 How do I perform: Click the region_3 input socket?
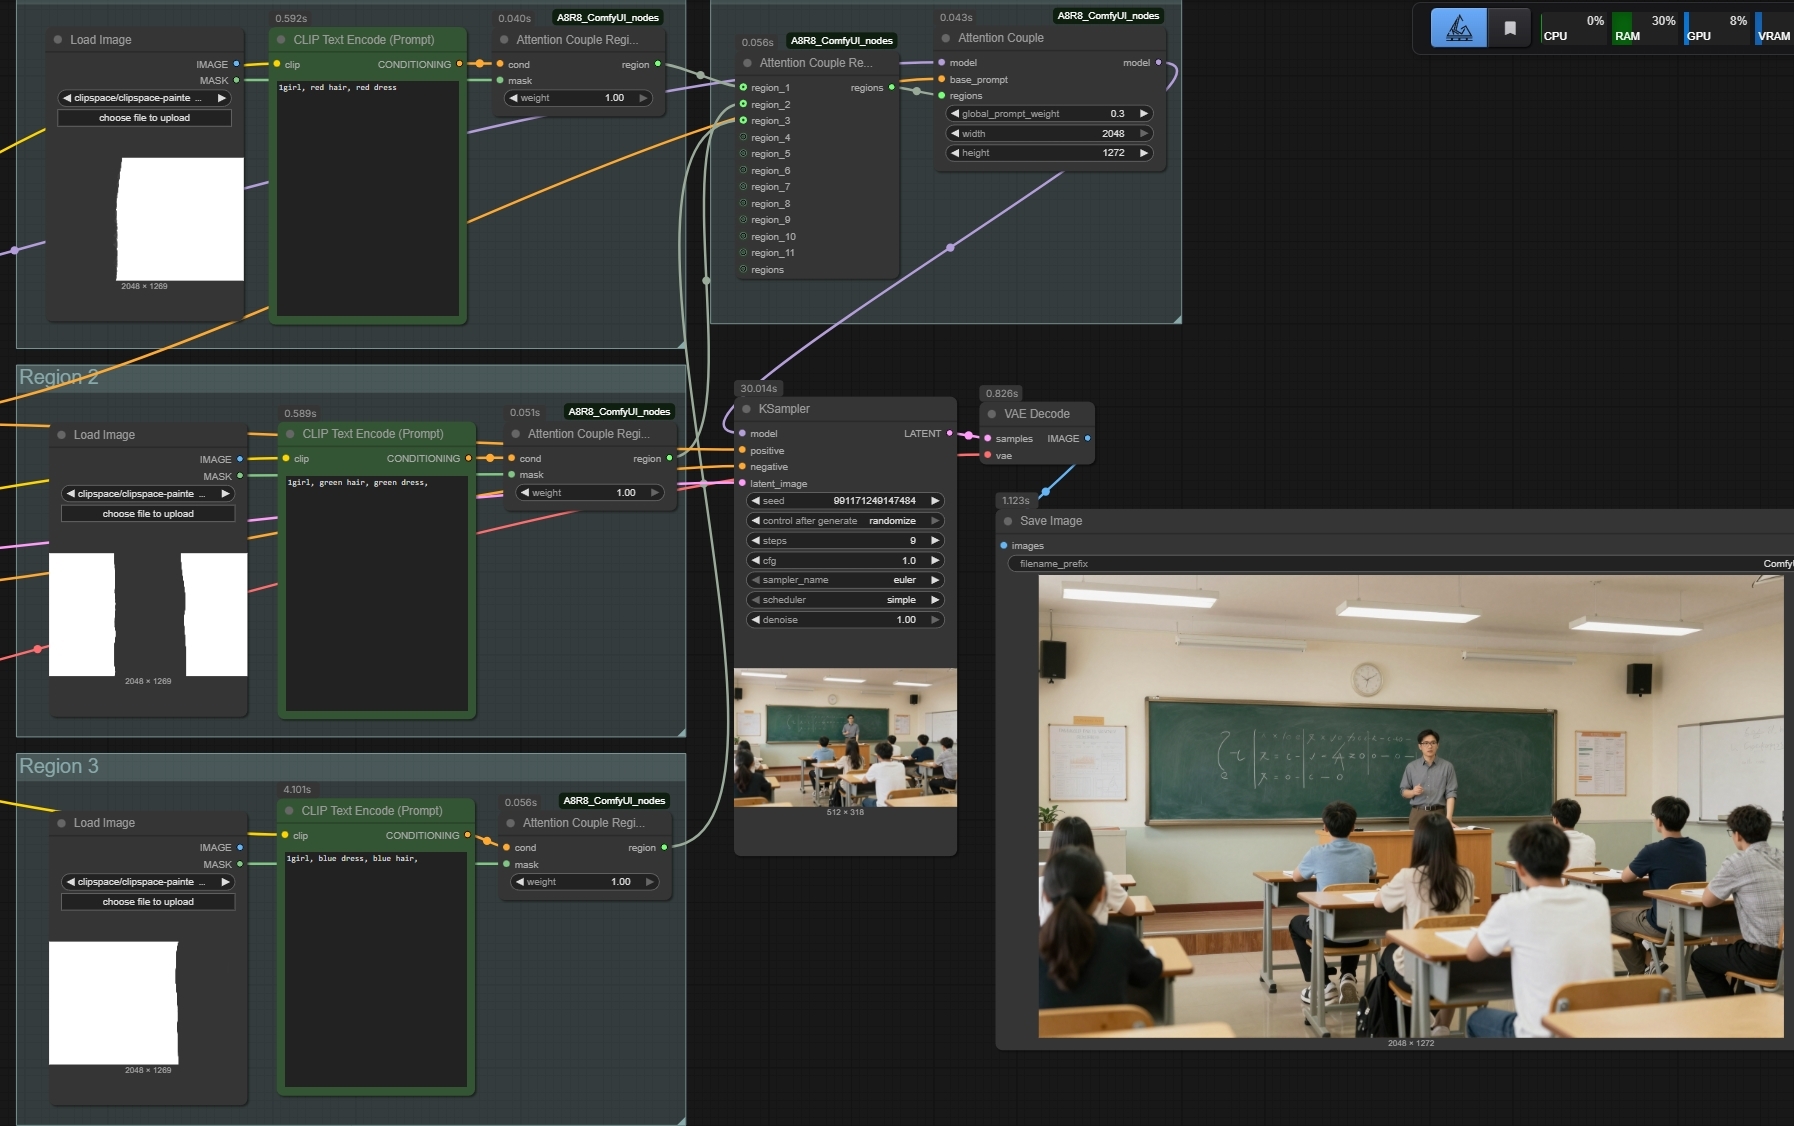(x=743, y=121)
